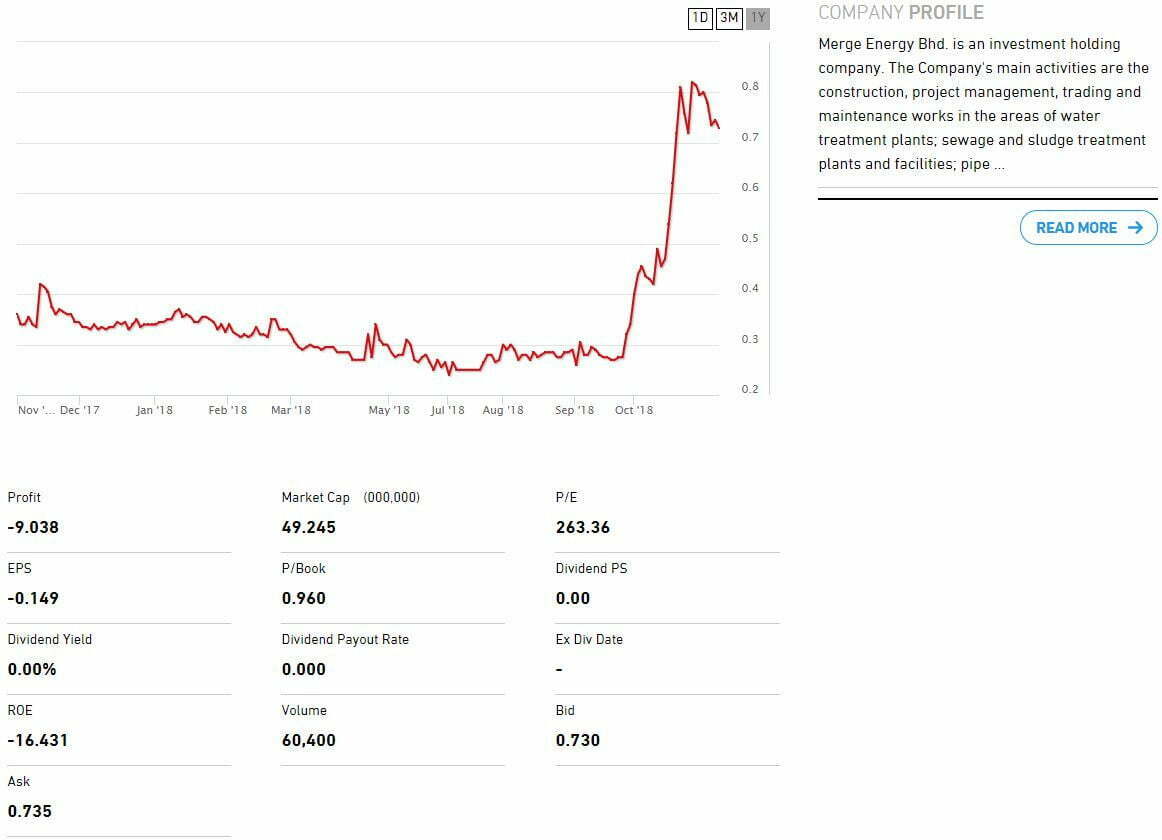Screen dimensions: 1162x840
Task: Click the Sep '18 timeline label
Action: (x=574, y=410)
